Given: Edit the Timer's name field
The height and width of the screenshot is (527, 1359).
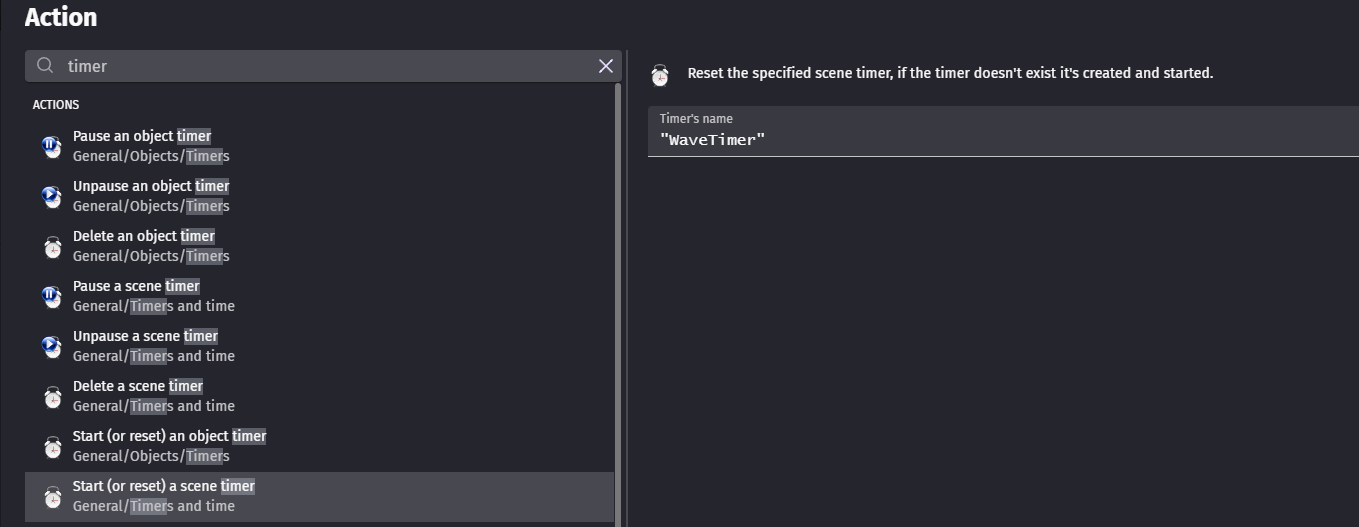Looking at the screenshot, I should pos(1000,140).
